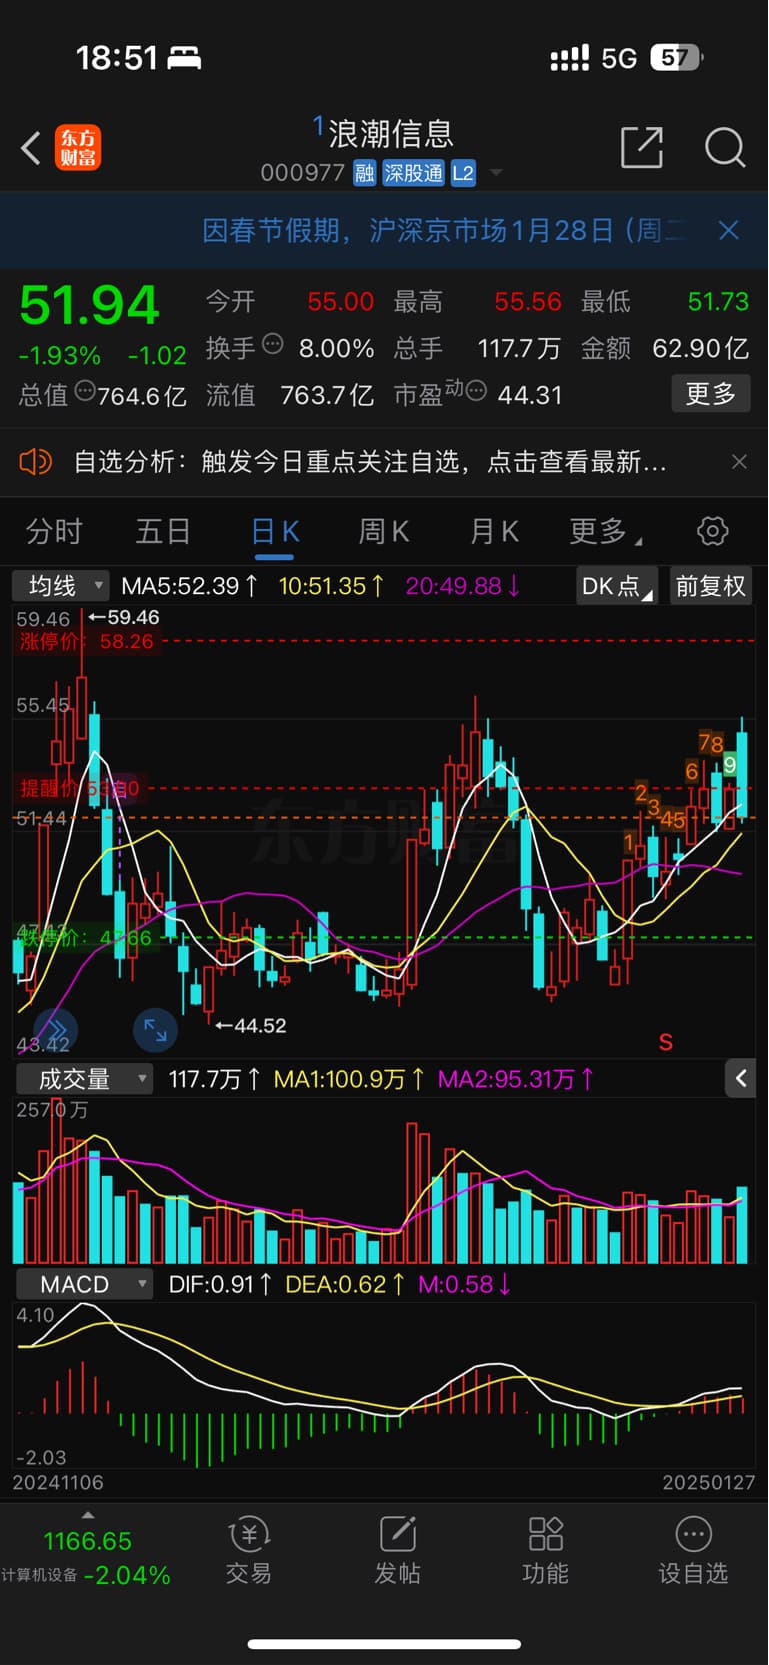Tap the 总值 info icon
Image resolution: width=769 pixels, height=1665 pixels.
tap(84, 392)
